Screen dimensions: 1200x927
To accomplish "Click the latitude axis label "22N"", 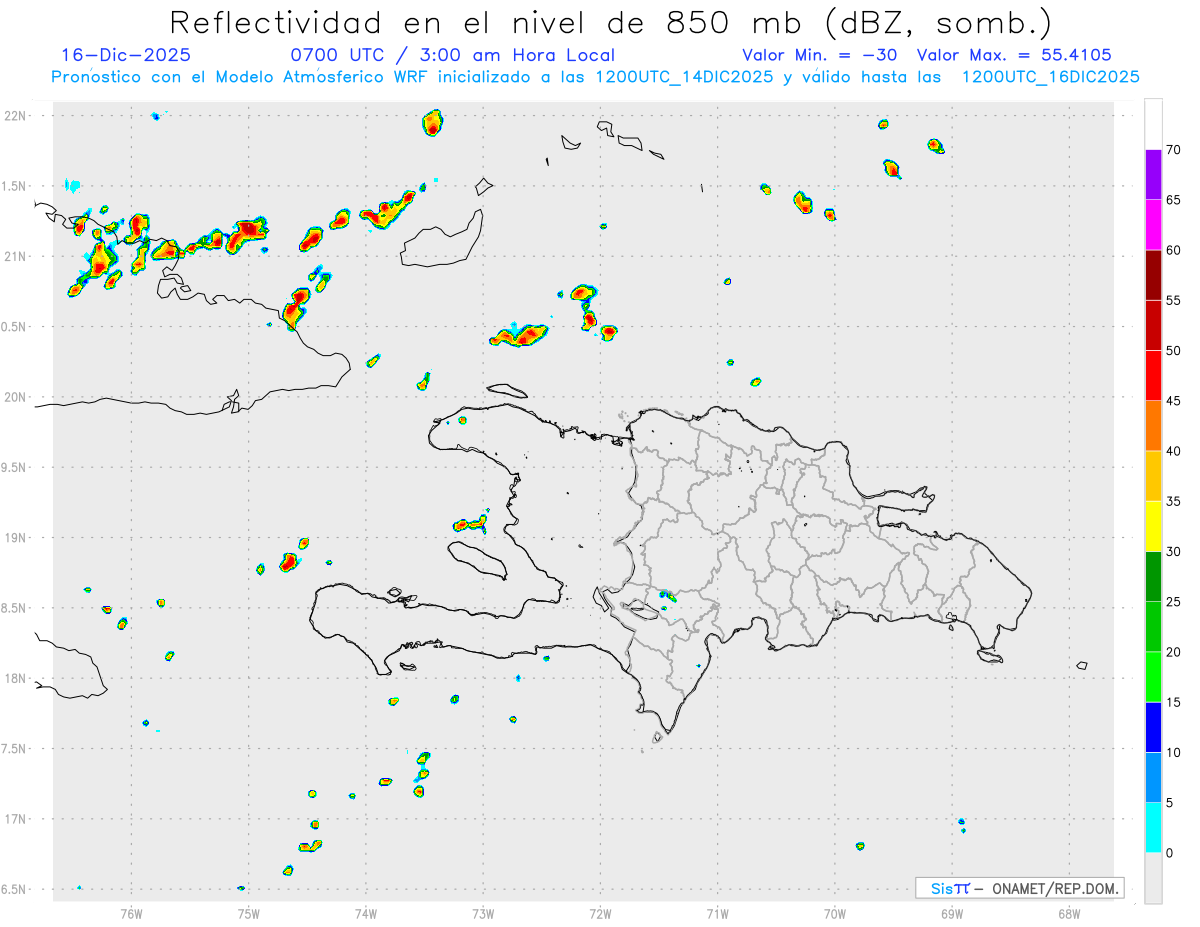I will point(16,115).
